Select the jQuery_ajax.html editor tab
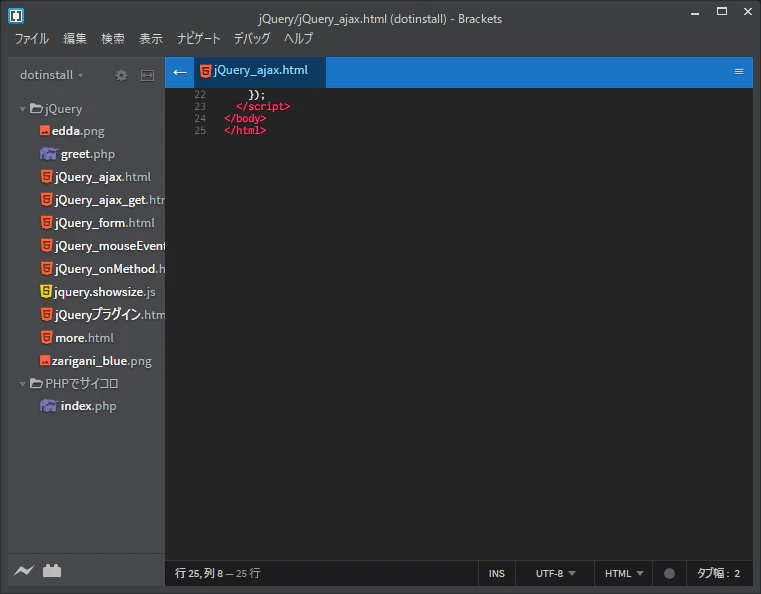Screen dimensions: 761x594 (260, 72)
